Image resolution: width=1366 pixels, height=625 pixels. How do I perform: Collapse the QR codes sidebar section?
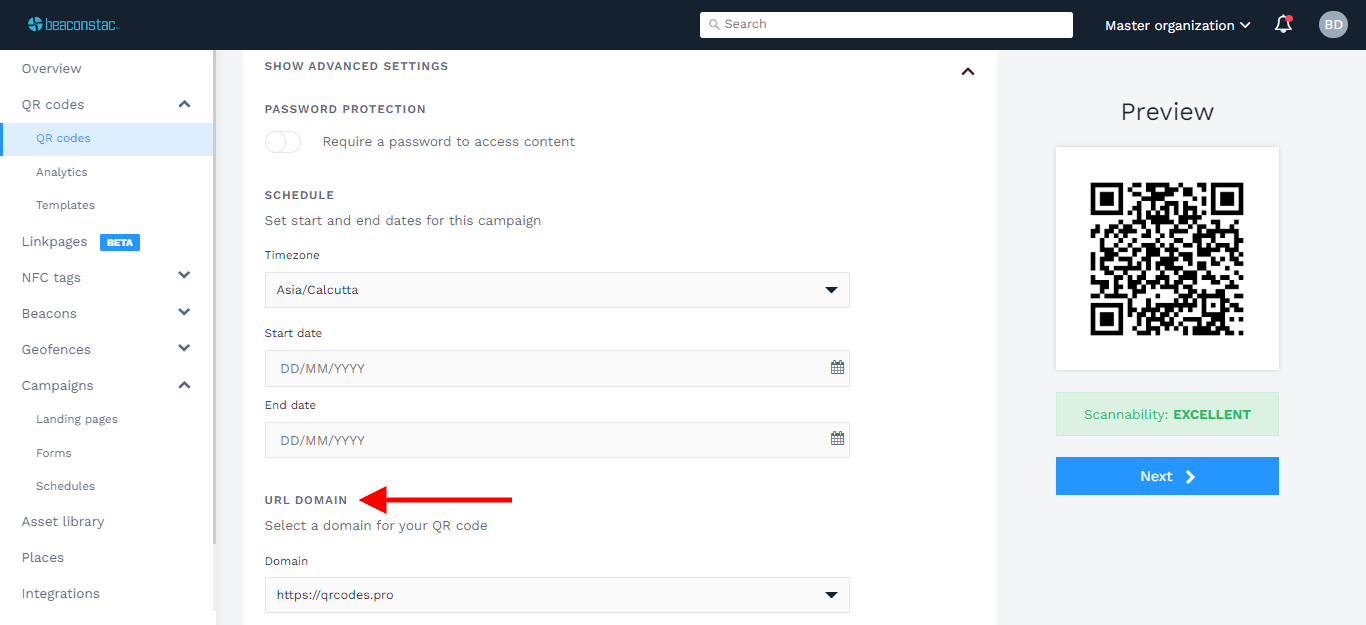point(184,104)
